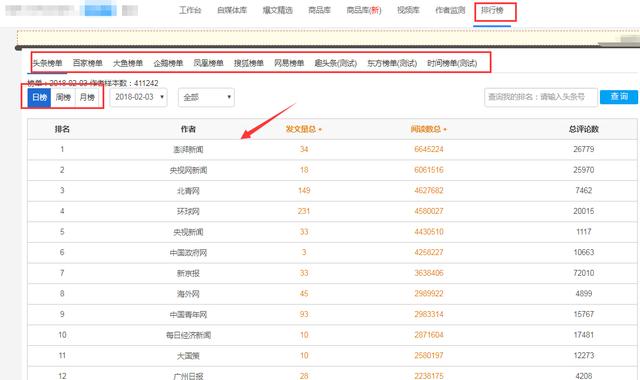The width and height of the screenshot is (640, 380).
Task: Click author 每日经济新闻
Action: [x=188, y=335]
